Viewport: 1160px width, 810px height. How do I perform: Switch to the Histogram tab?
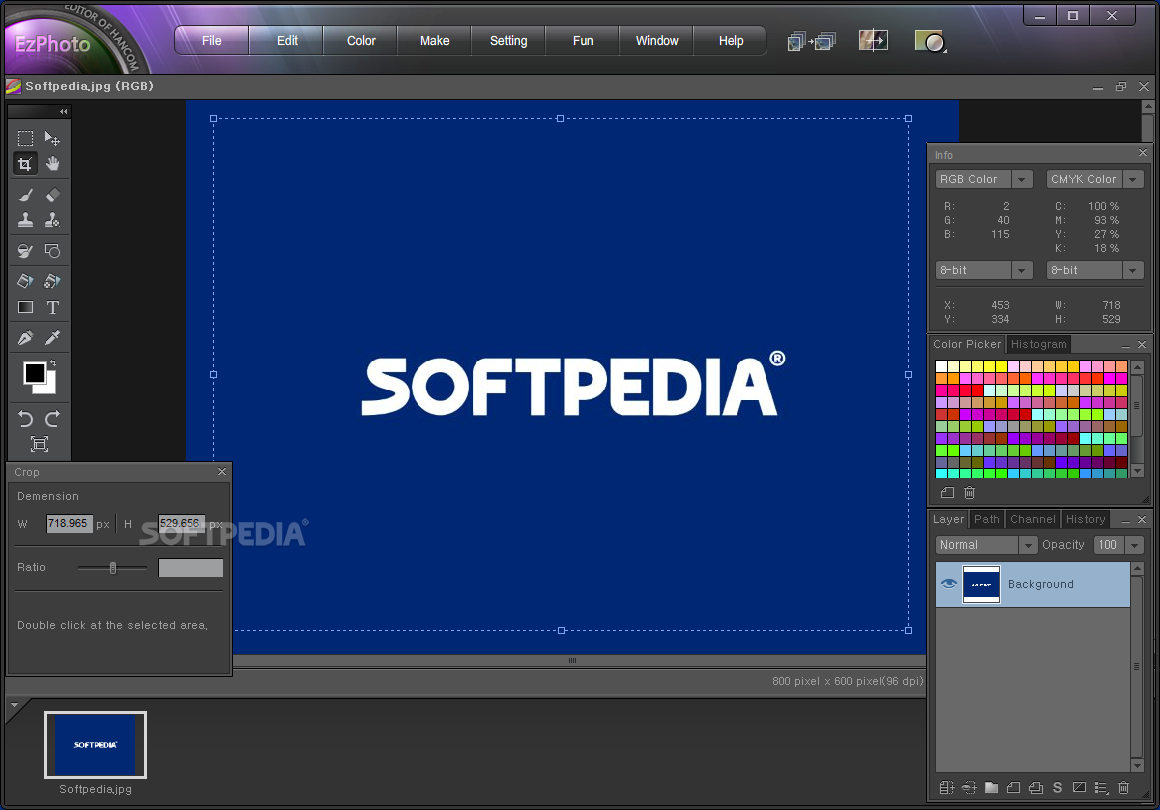point(1039,344)
